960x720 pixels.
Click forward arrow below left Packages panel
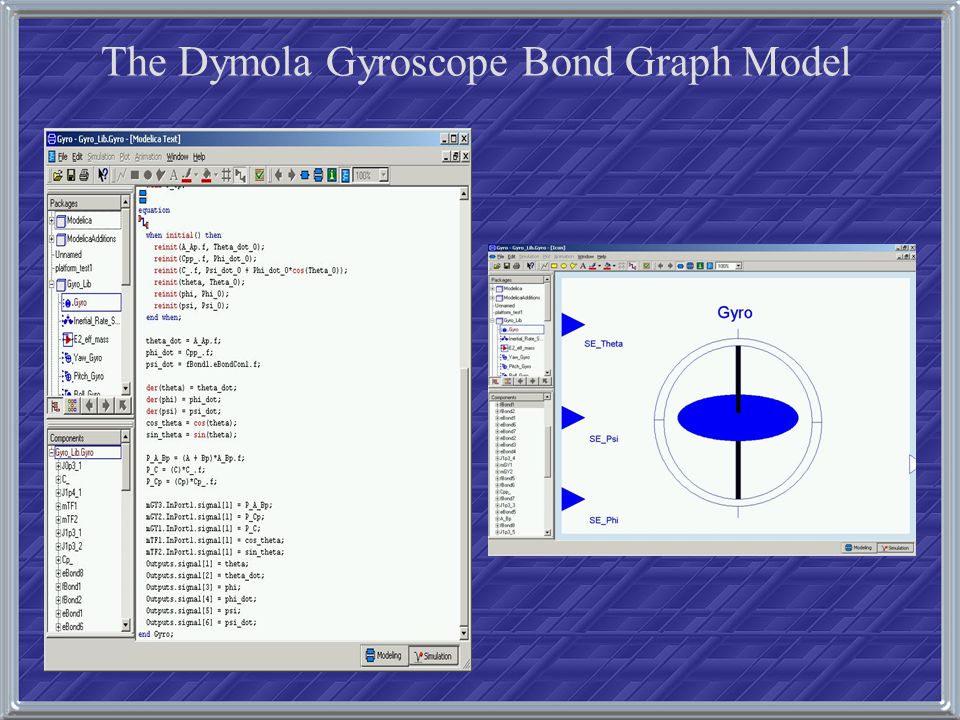click(x=106, y=405)
